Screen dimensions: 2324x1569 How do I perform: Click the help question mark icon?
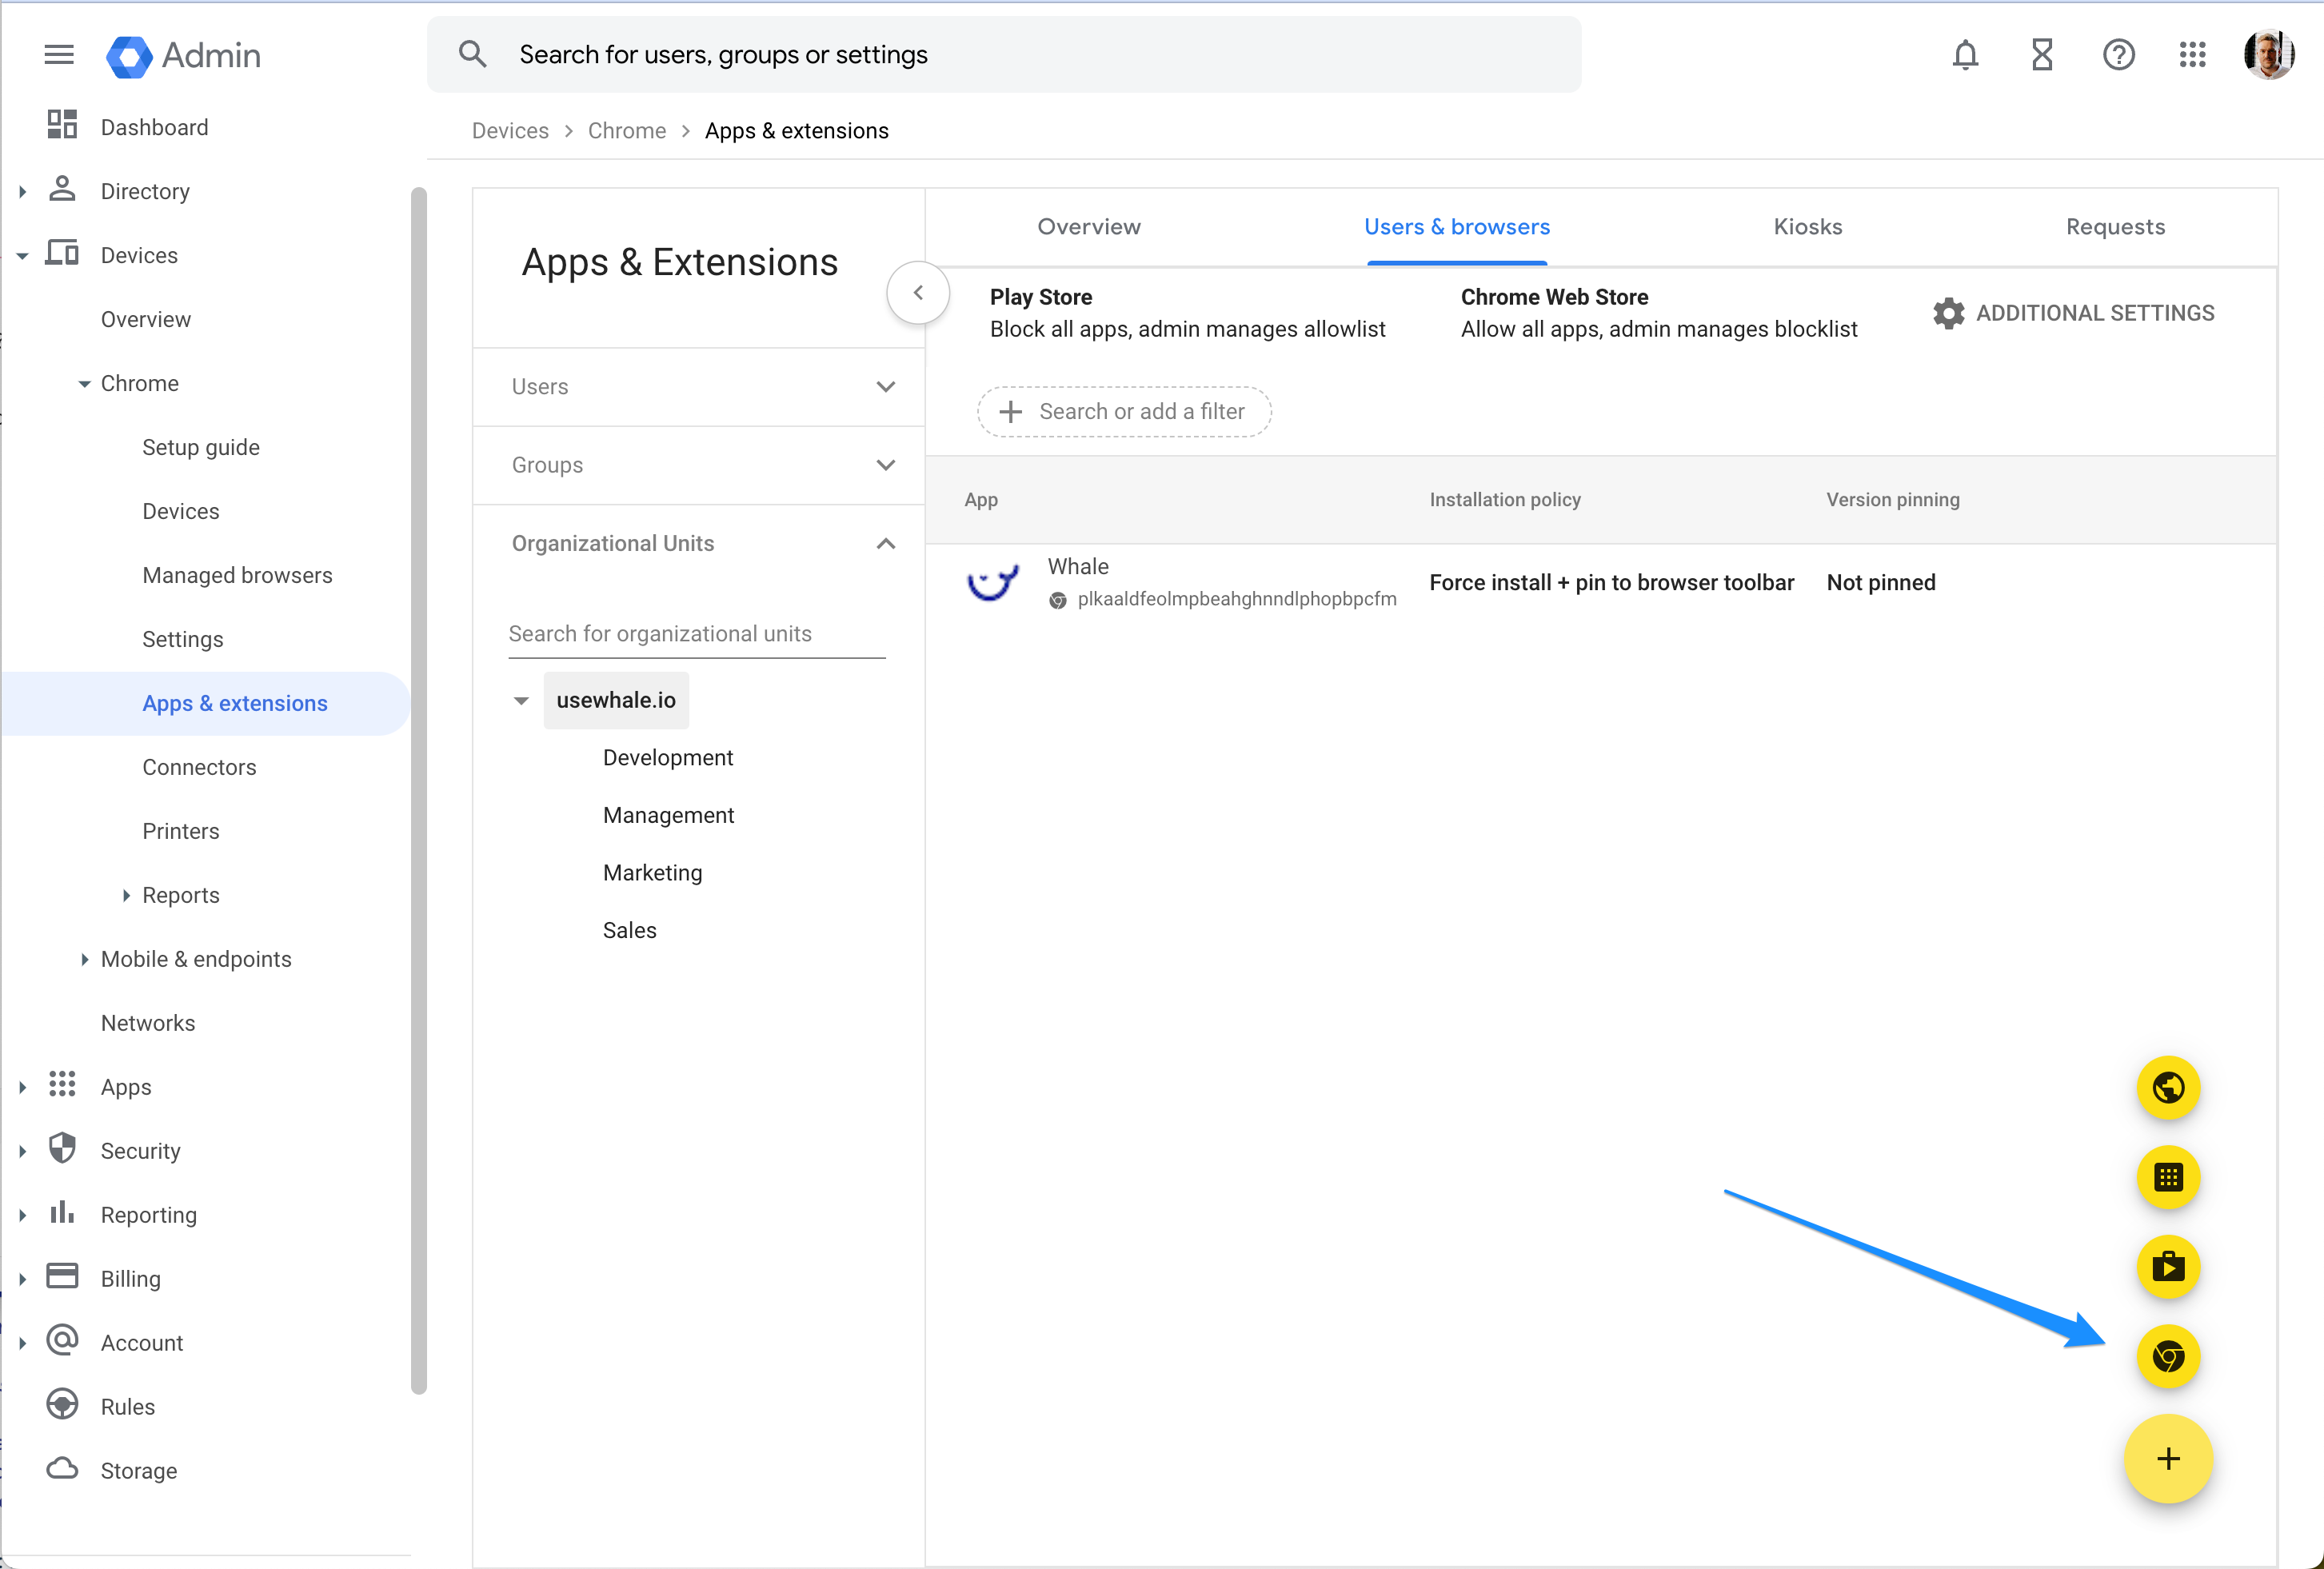[x=2118, y=55]
